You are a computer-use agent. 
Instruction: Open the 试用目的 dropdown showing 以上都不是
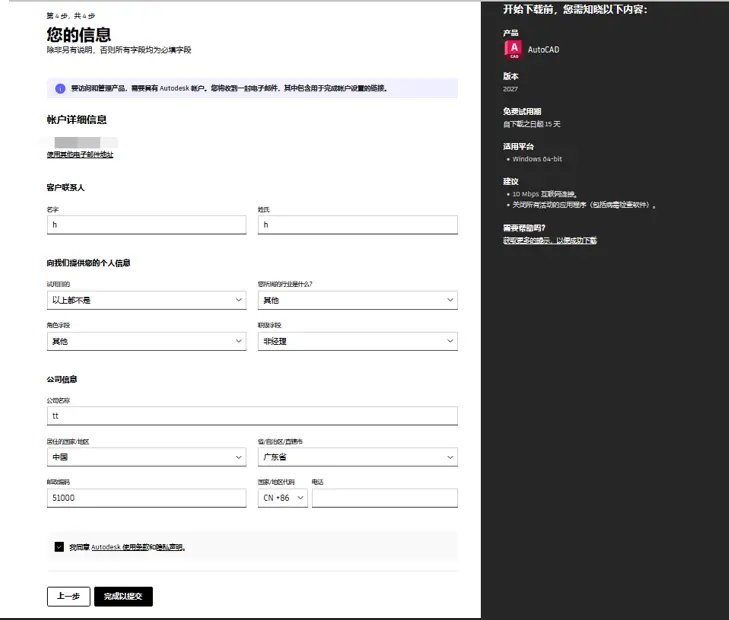coord(146,300)
